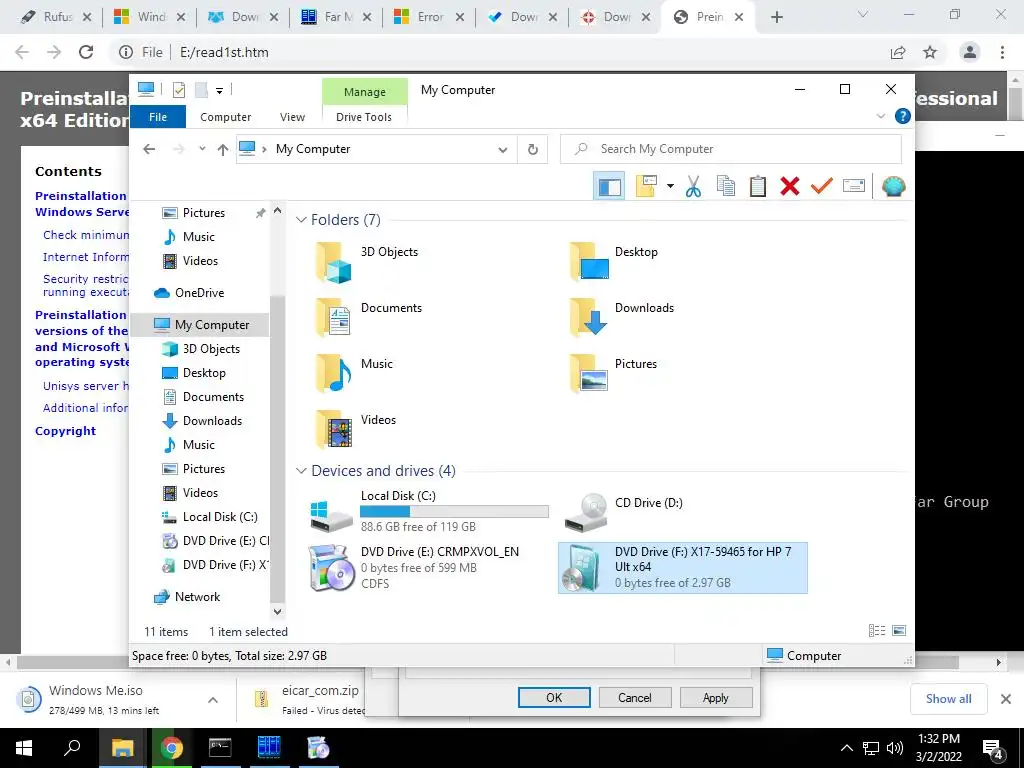Click the Apply button in dialog
Screen dimensions: 1024x768
[x=716, y=697]
